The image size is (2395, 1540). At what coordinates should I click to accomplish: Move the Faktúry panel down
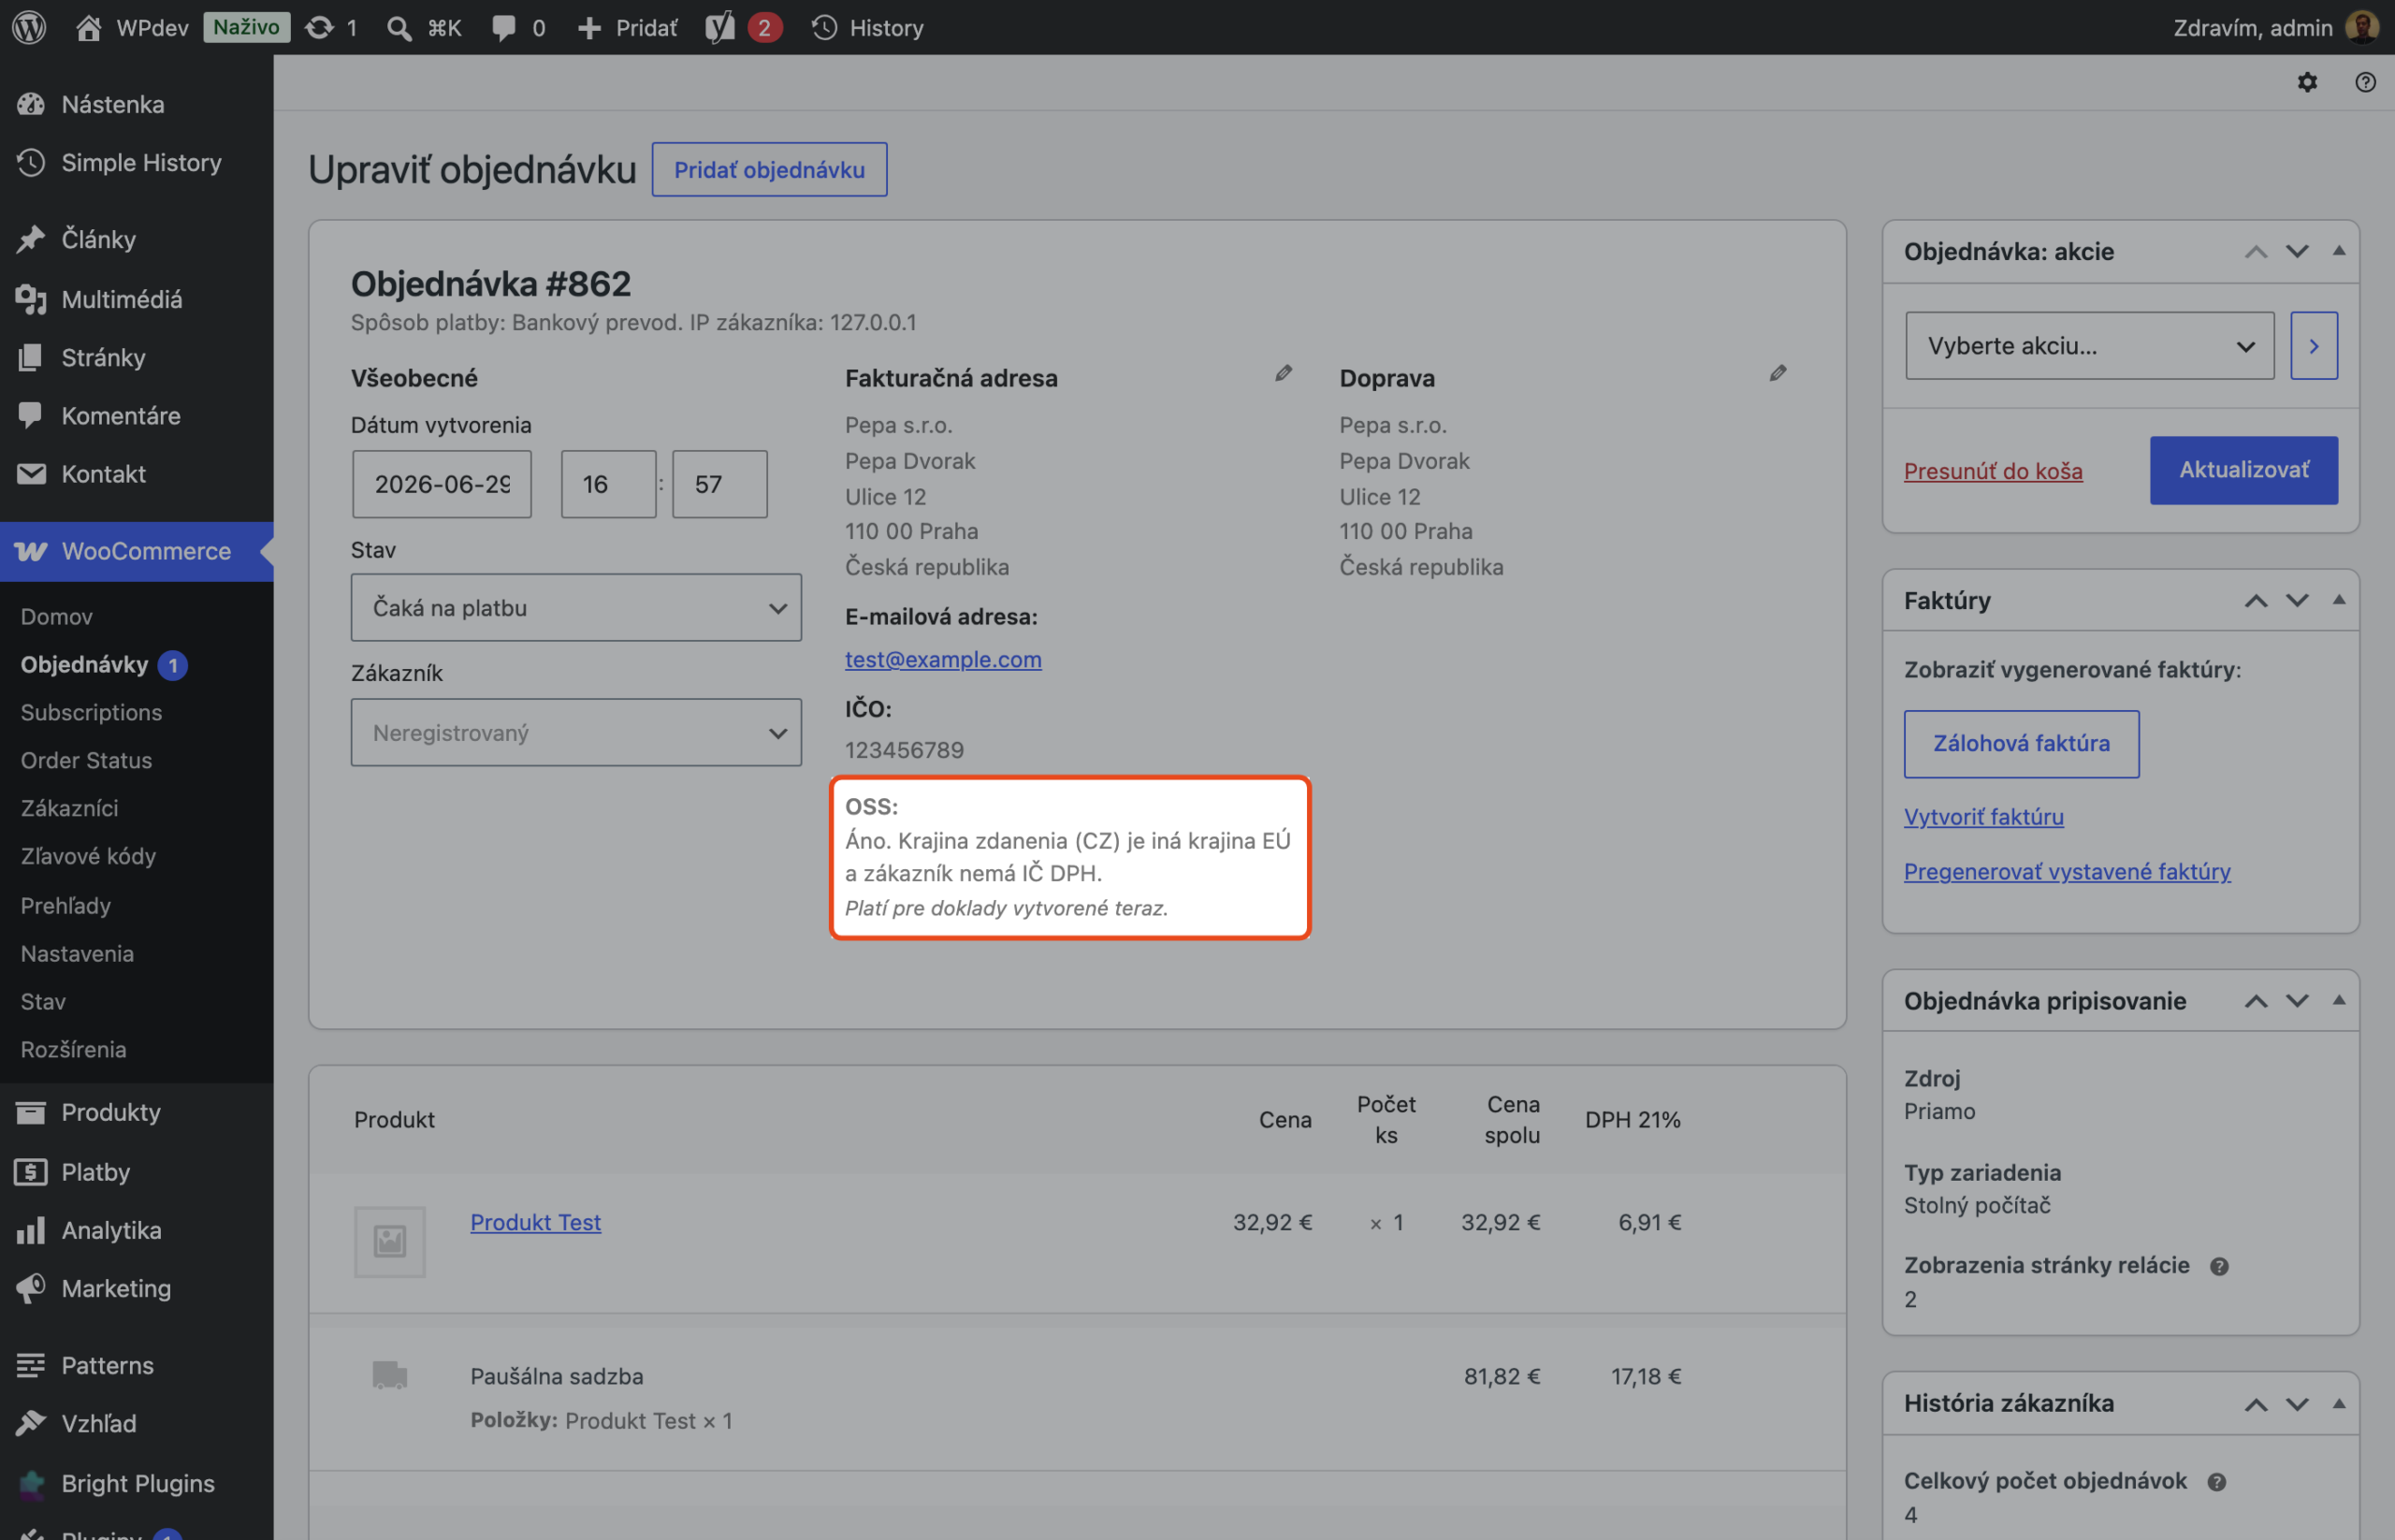tap(2297, 600)
